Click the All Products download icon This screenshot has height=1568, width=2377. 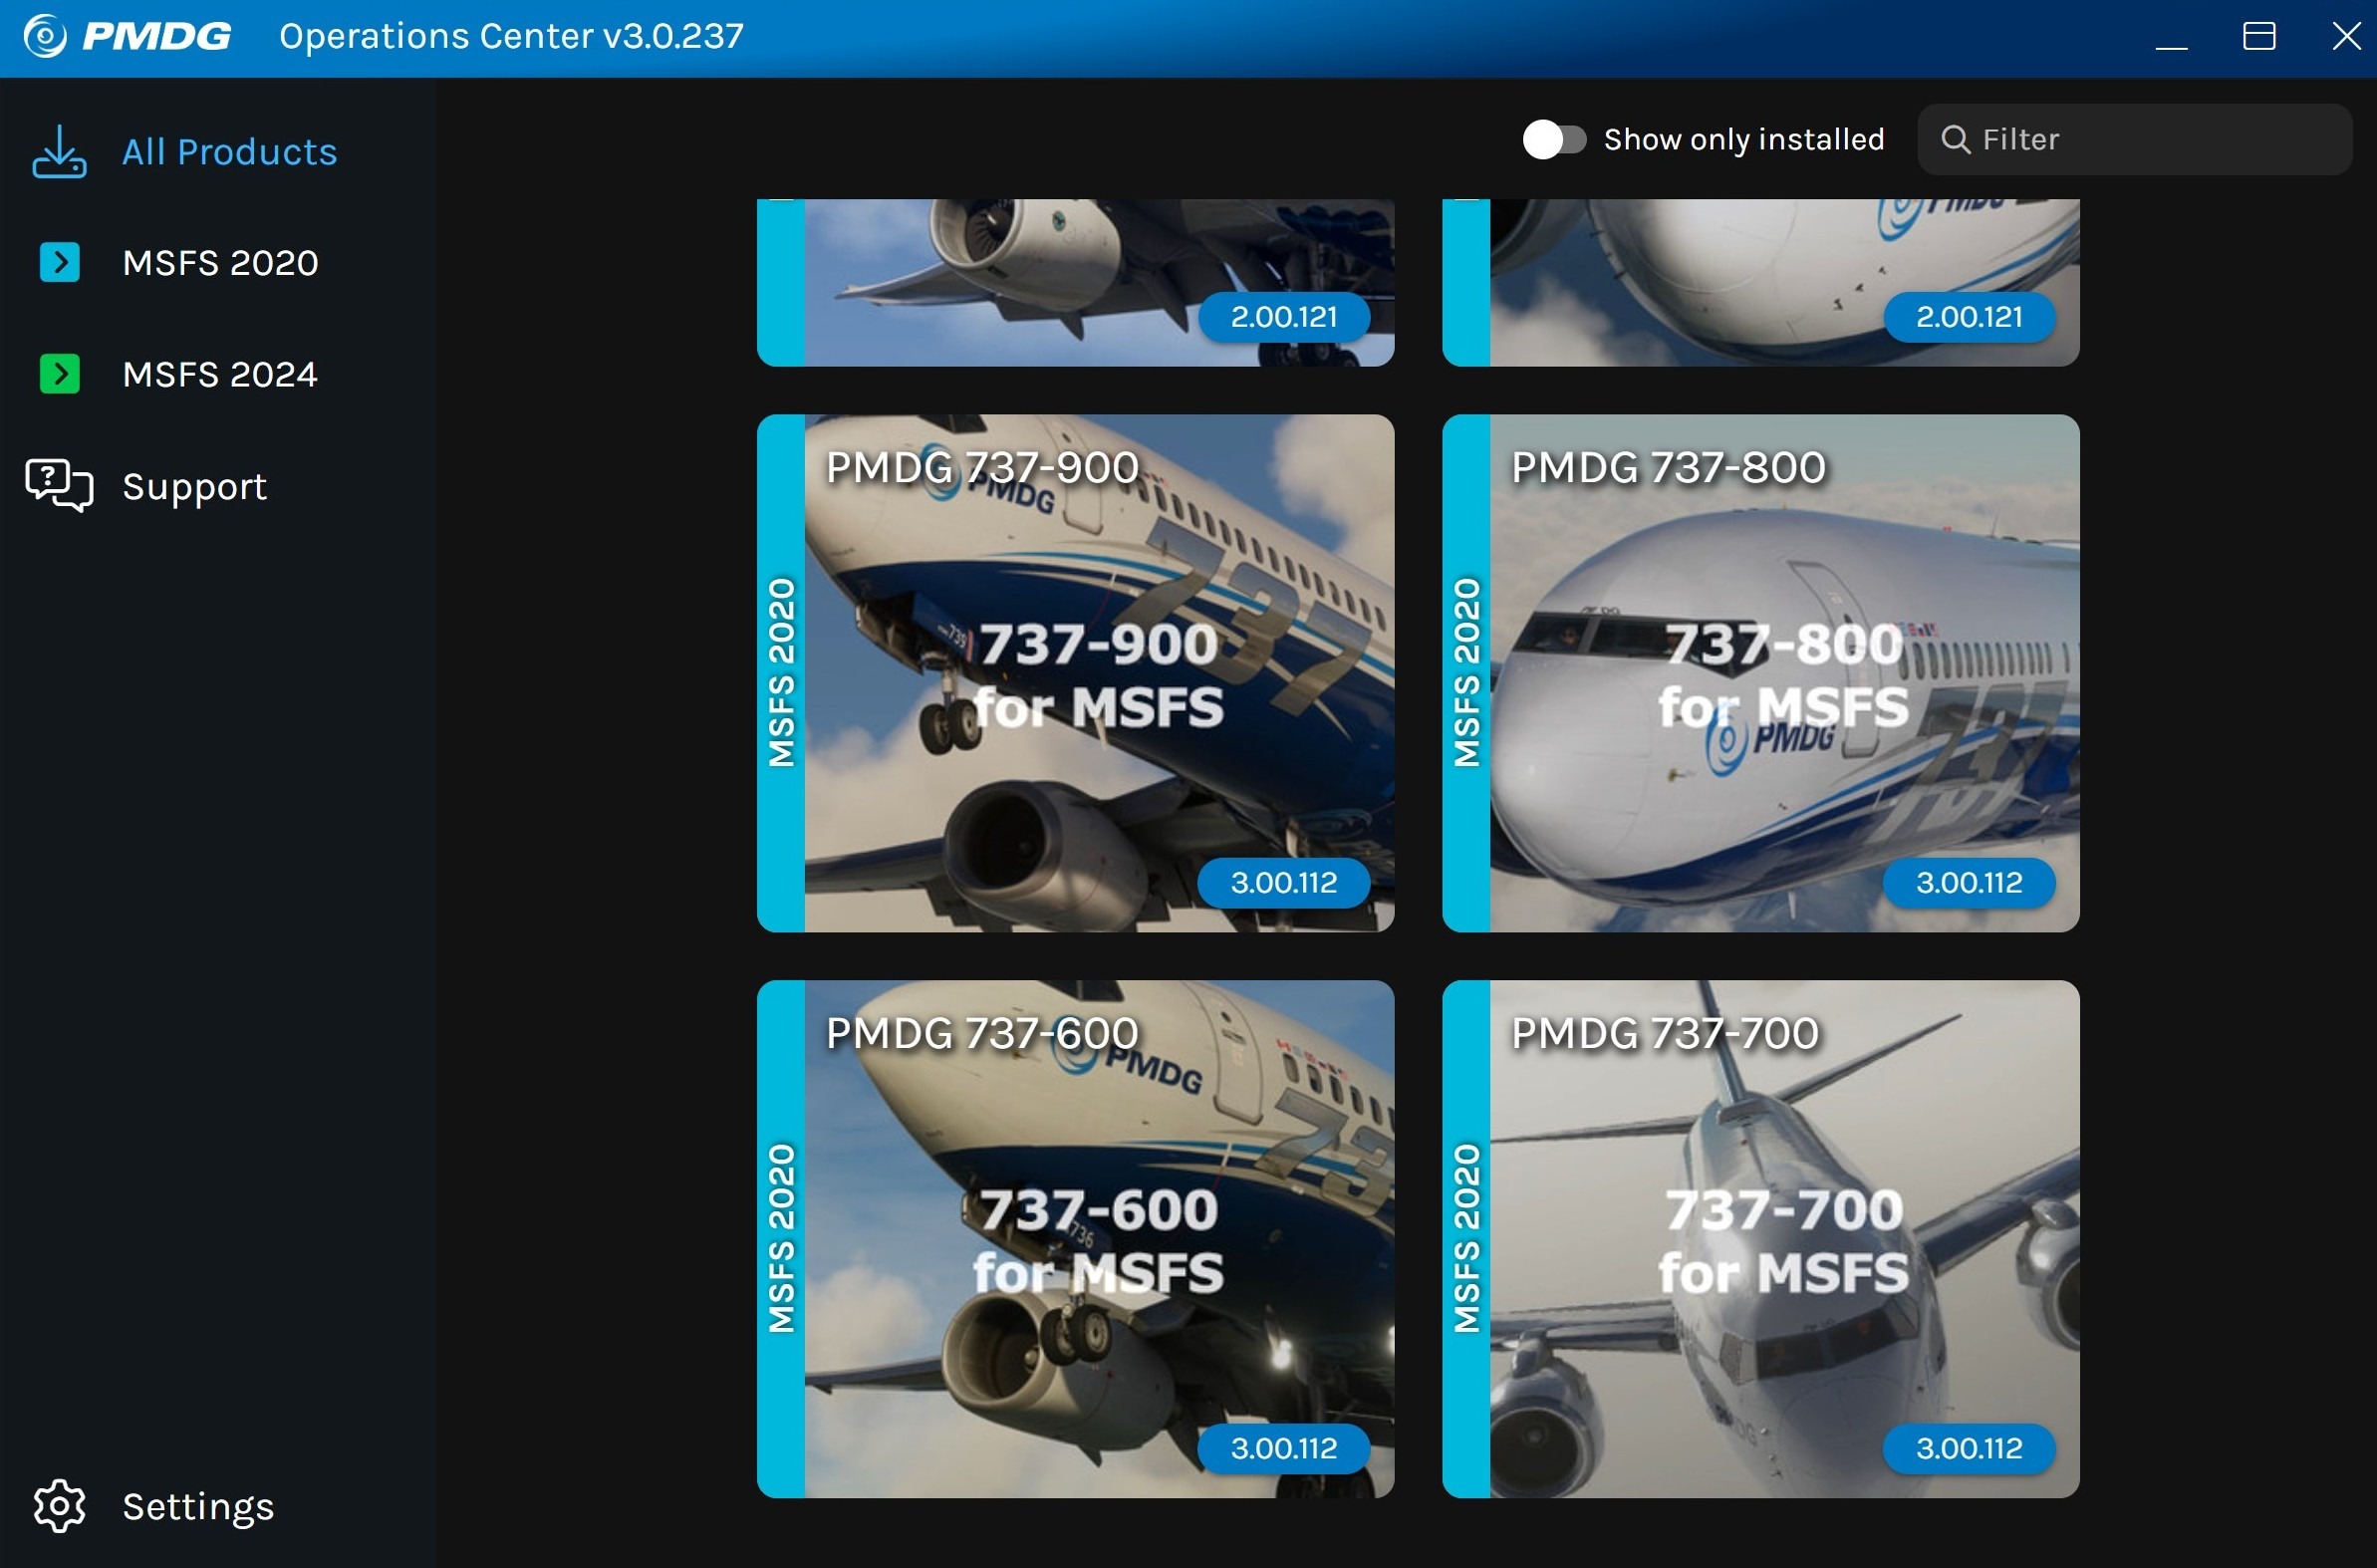(x=59, y=152)
